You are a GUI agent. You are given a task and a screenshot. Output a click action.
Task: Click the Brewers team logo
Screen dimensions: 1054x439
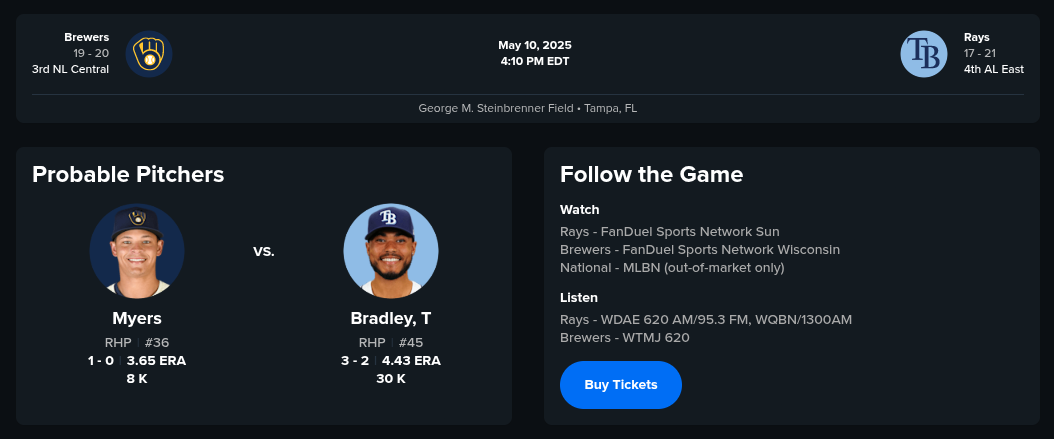click(149, 54)
